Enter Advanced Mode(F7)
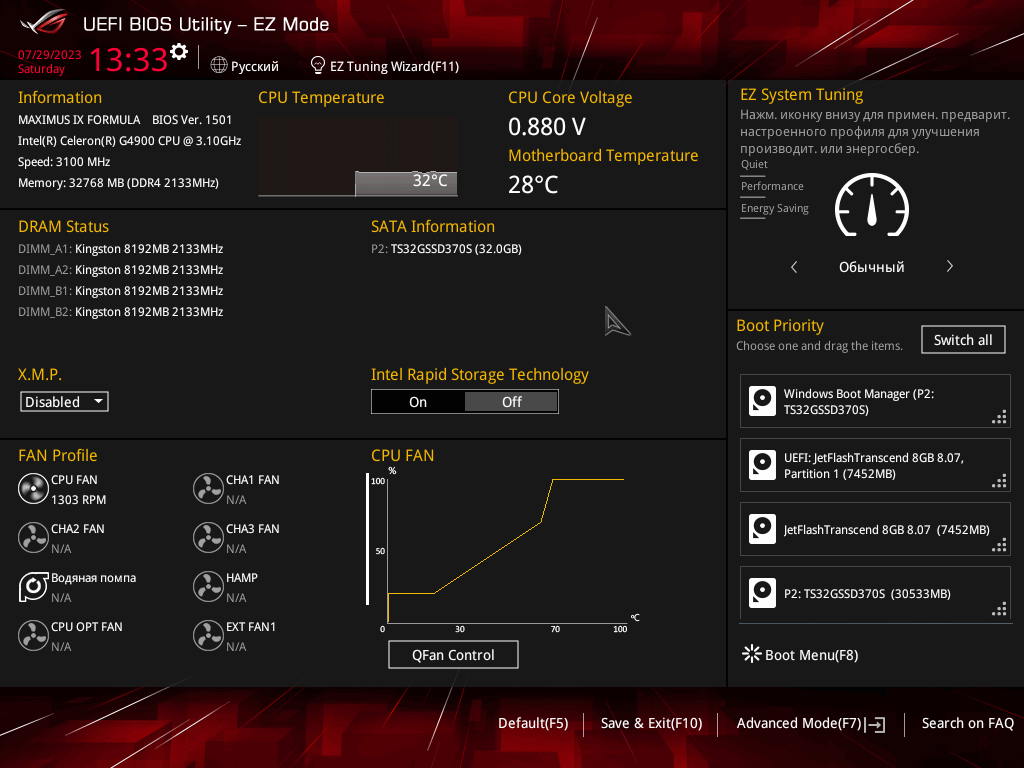This screenshot has width=1024, height=768. coord(810,723)
